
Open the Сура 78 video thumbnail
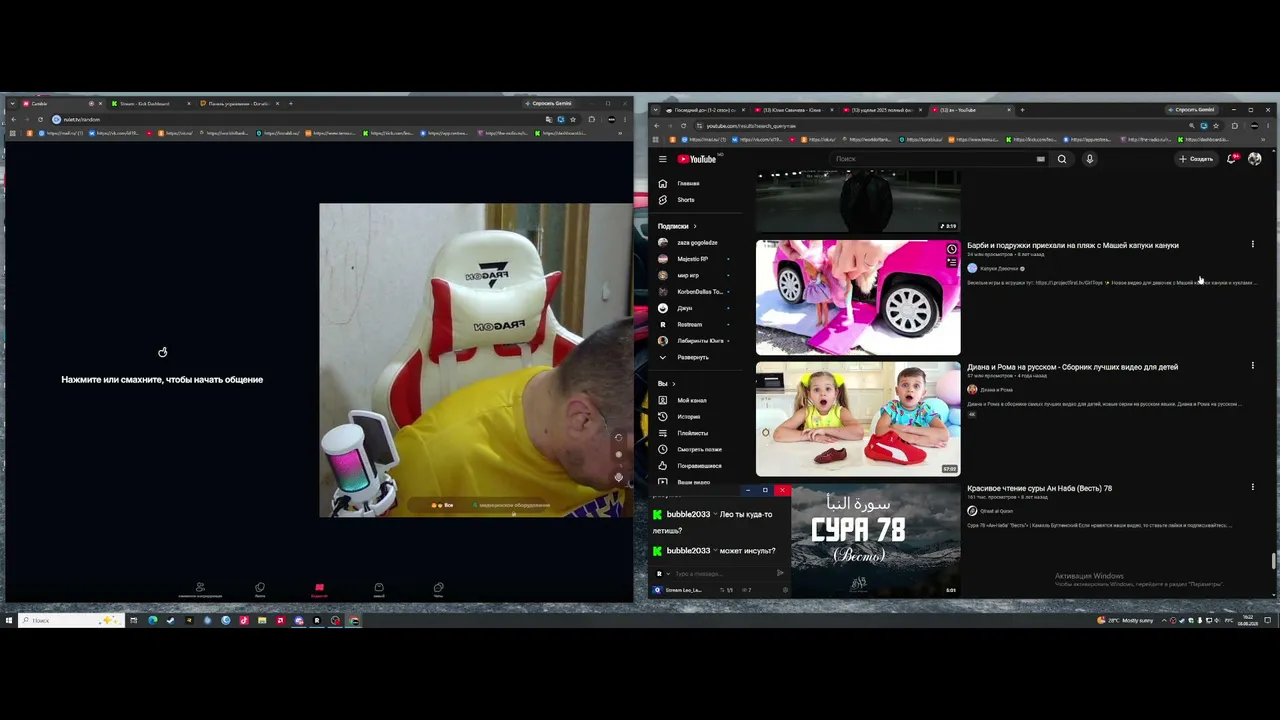876,540
